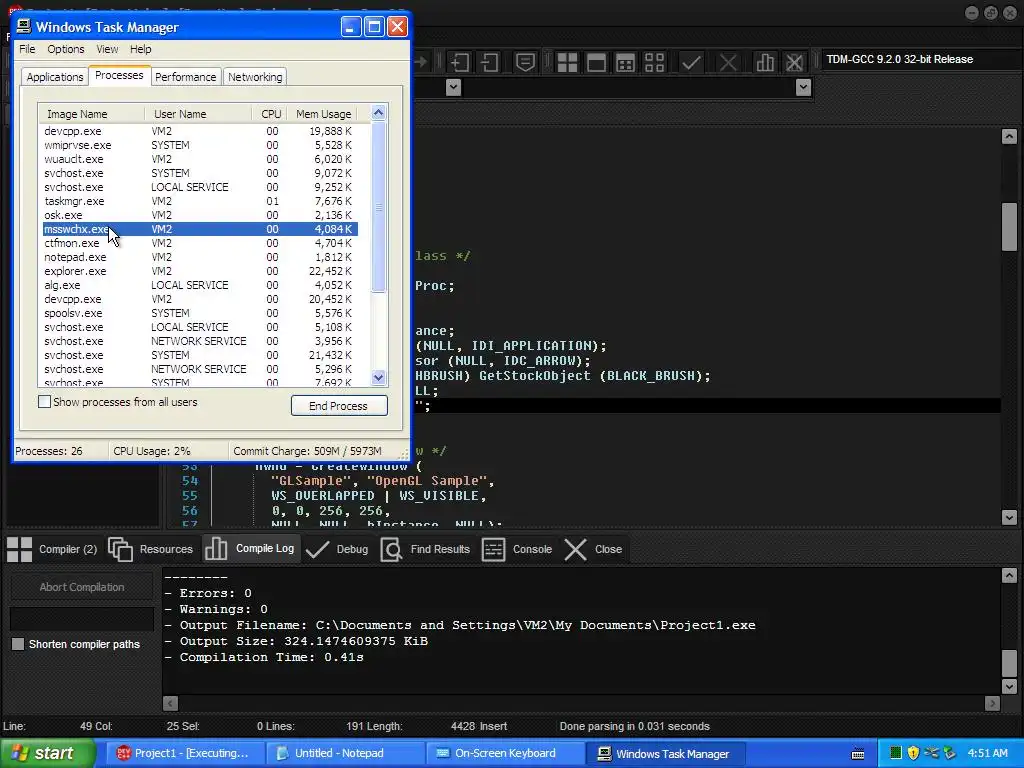This screenshot has height=768, width=1024.
Task: Click the keyboard icon beside the system tray
Action: (x=858, y=754)
